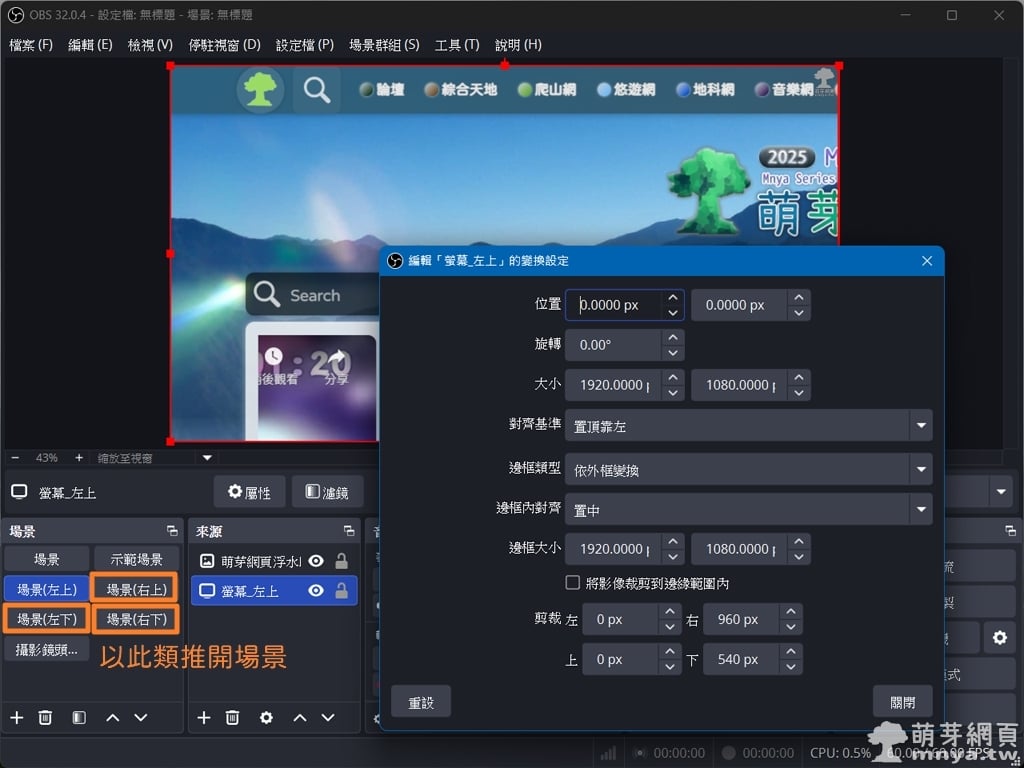Open the 濾鏡 filters button
This screenshot has height=768, width=1024.
pyautogui.click(x=327, y=492)
